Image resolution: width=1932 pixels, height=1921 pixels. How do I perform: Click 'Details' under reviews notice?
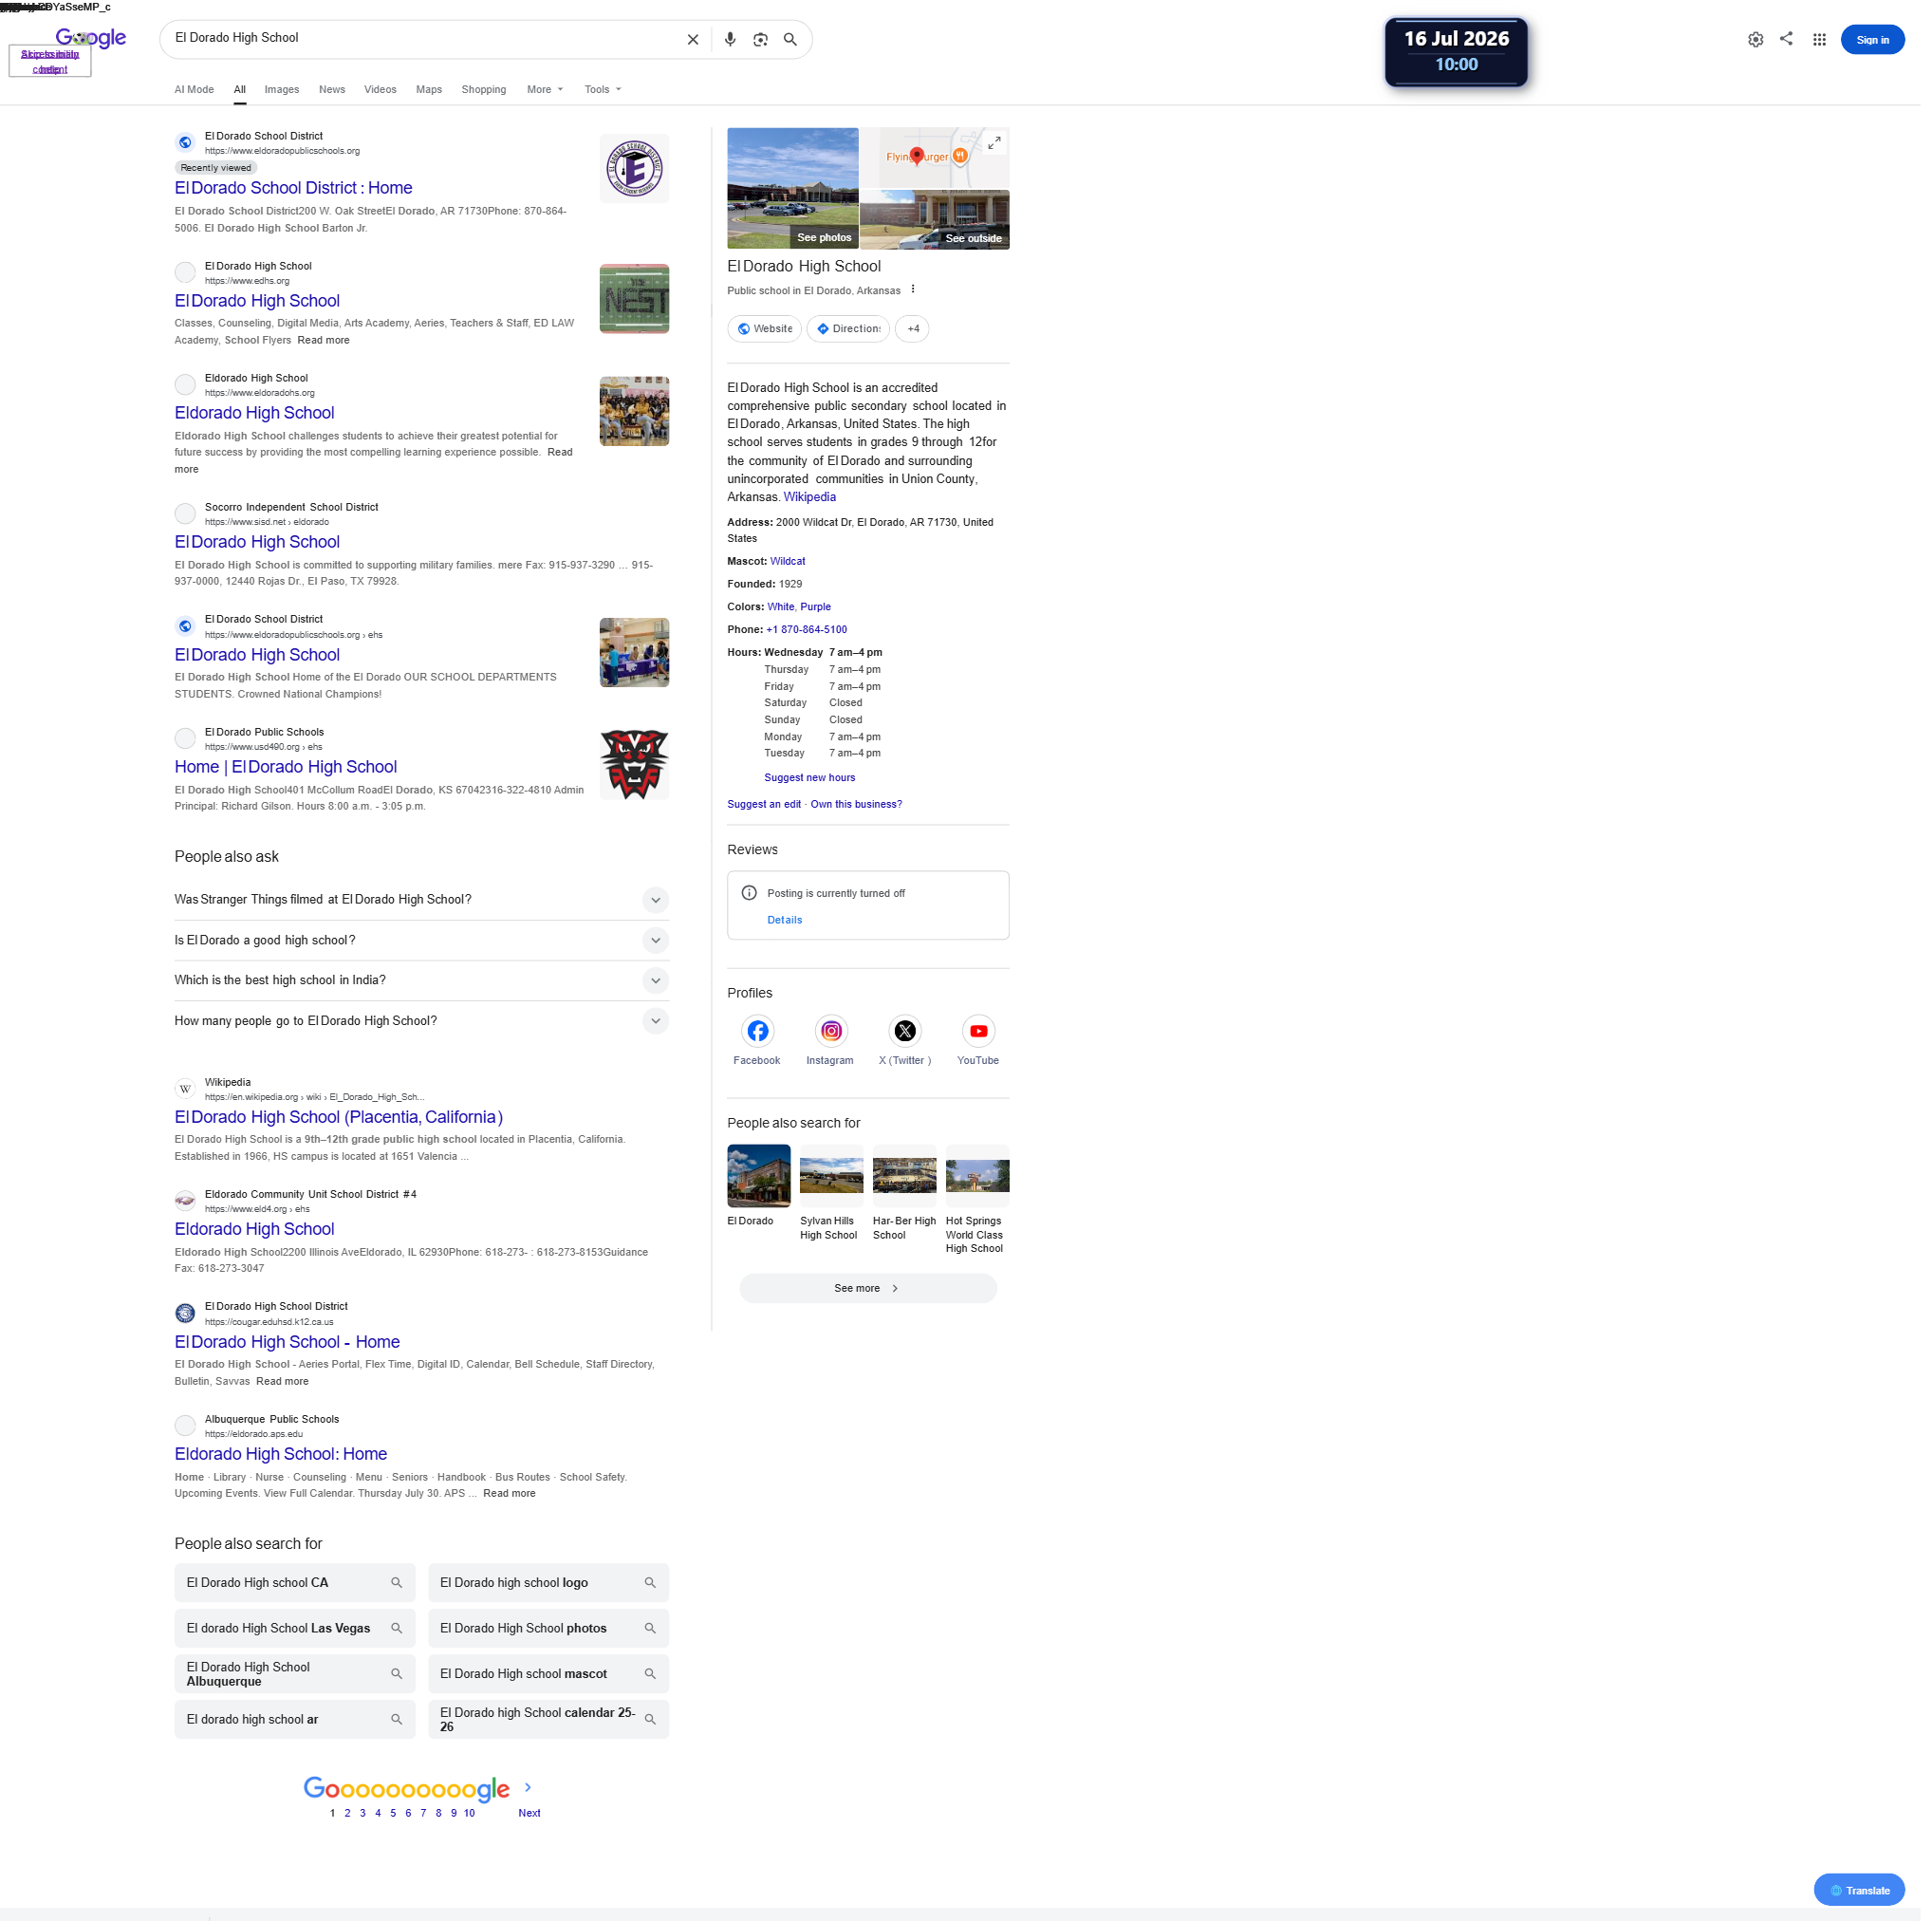click(789, 925)
